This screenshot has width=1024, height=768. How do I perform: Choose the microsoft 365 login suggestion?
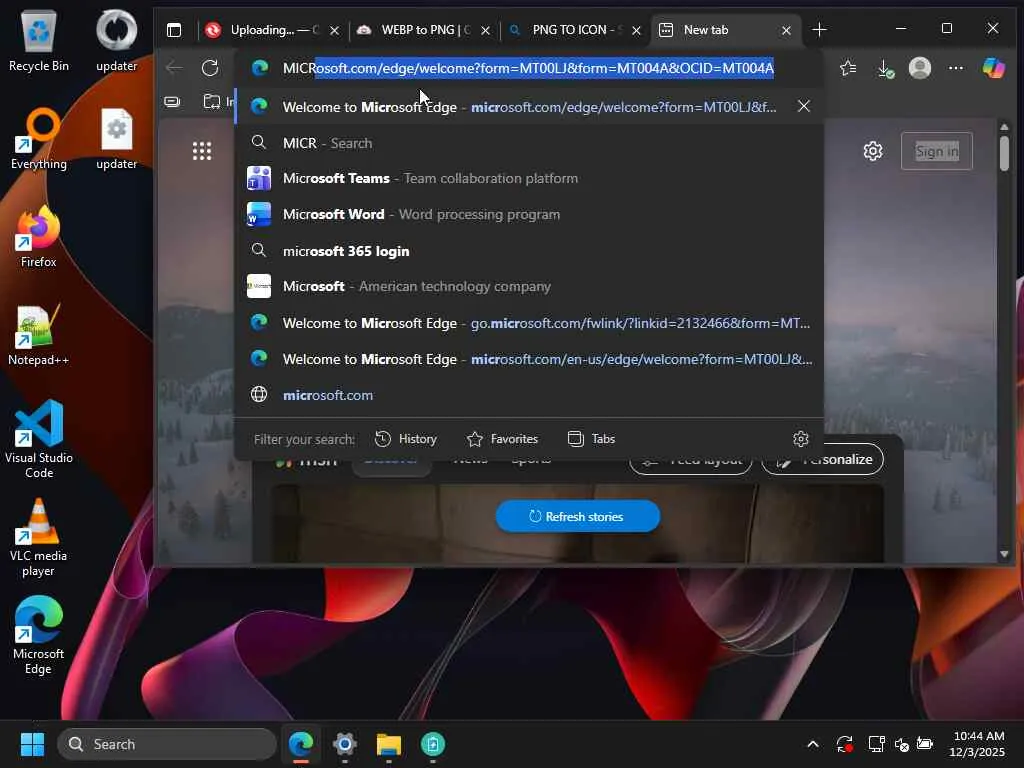coord(529,251)
